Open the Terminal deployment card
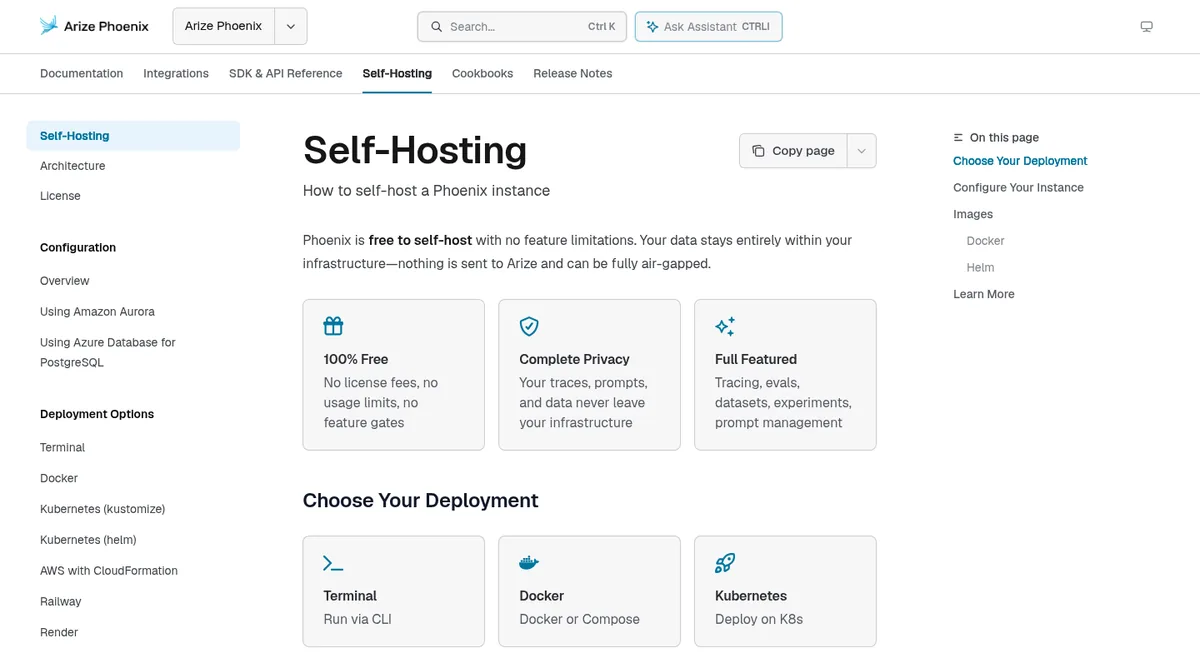Image resolution: width=1200 pixels, height=658 pixels. (393, 591)
